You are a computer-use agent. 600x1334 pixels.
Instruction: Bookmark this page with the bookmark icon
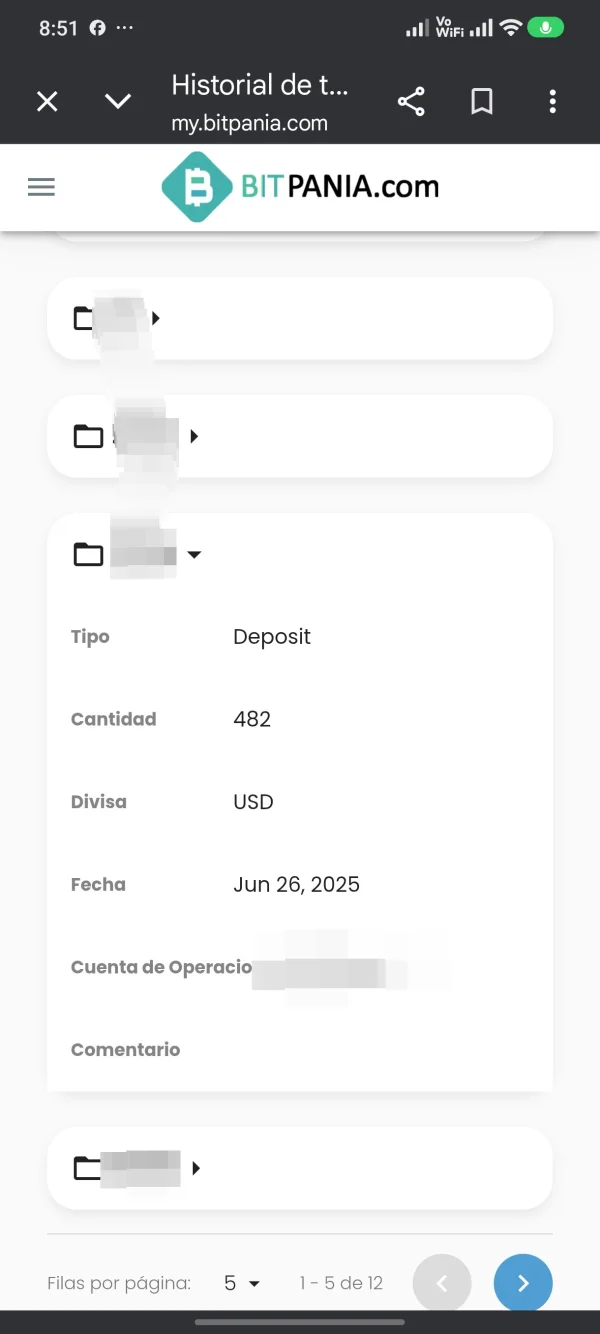482,101
